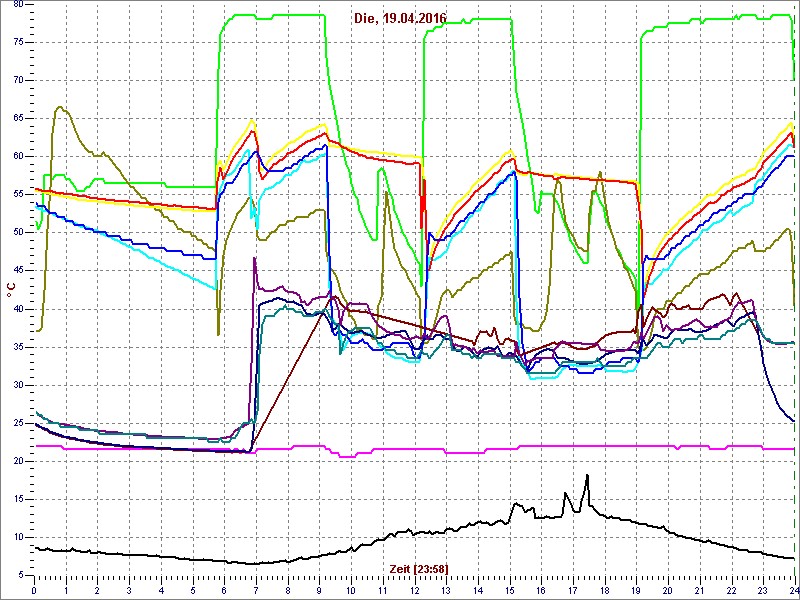800x600 pixels.
Task: Click the hour 6 tick label
Action: [224, 590]
